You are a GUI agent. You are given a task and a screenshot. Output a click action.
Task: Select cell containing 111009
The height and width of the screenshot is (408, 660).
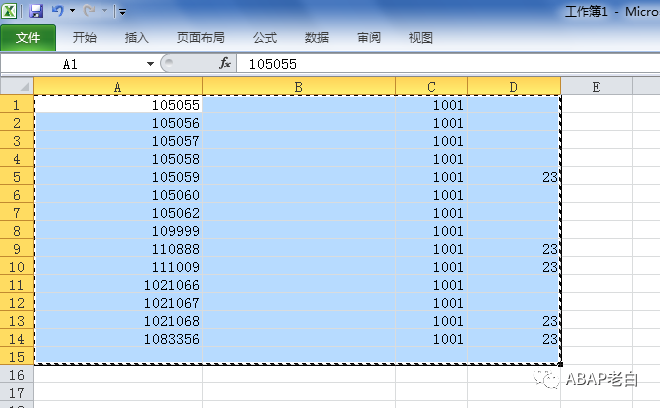click(x=118, y=267)
